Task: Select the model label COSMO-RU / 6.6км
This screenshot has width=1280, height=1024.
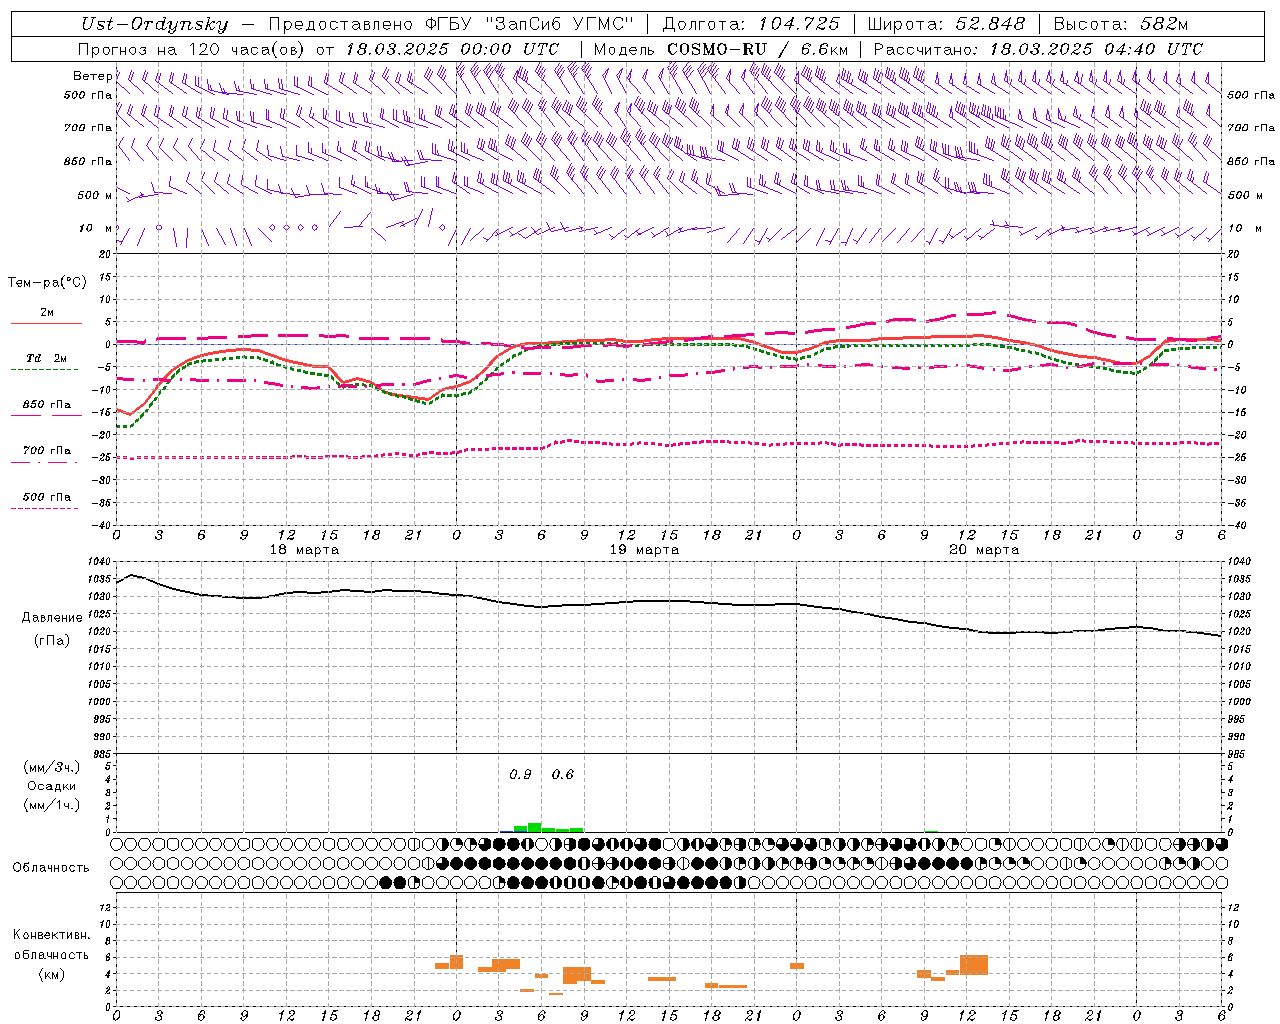Action: (x=757, y=49)
